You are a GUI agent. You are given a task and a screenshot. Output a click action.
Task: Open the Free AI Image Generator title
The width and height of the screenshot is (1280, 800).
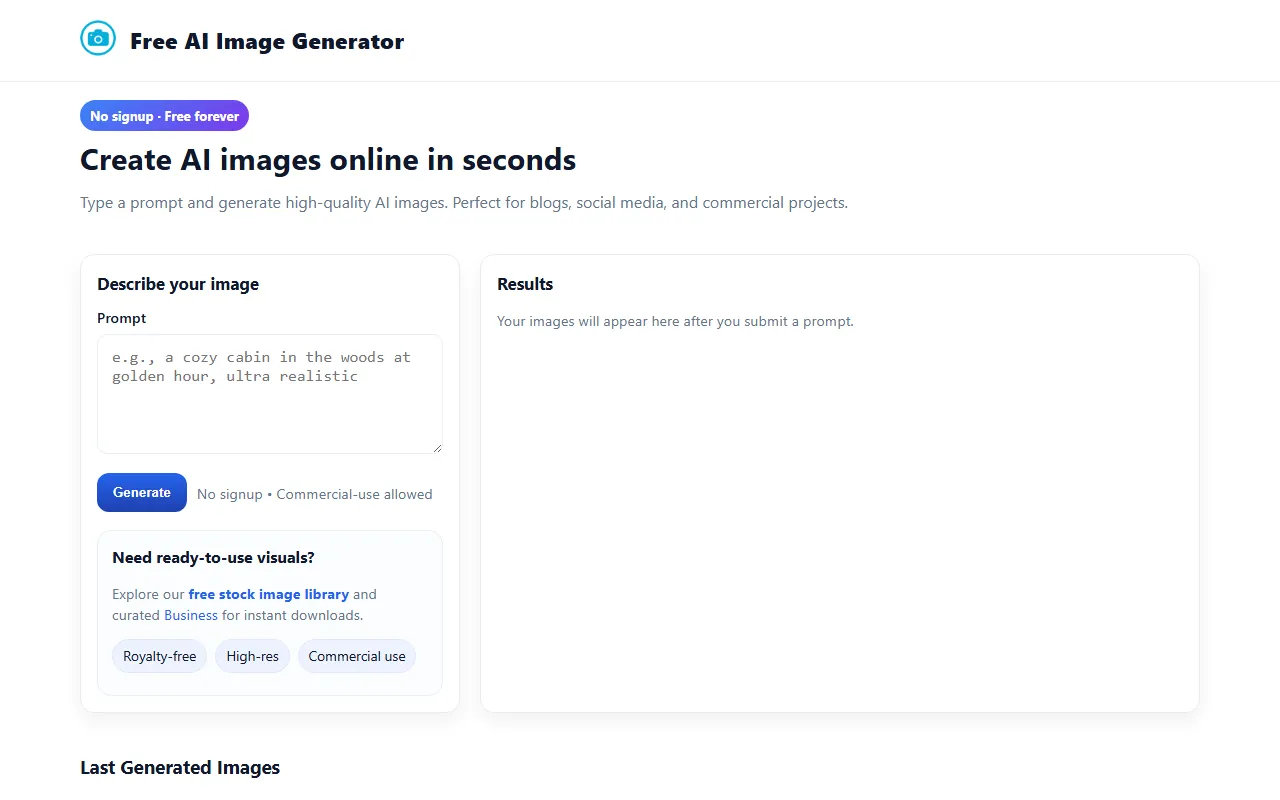267,41
